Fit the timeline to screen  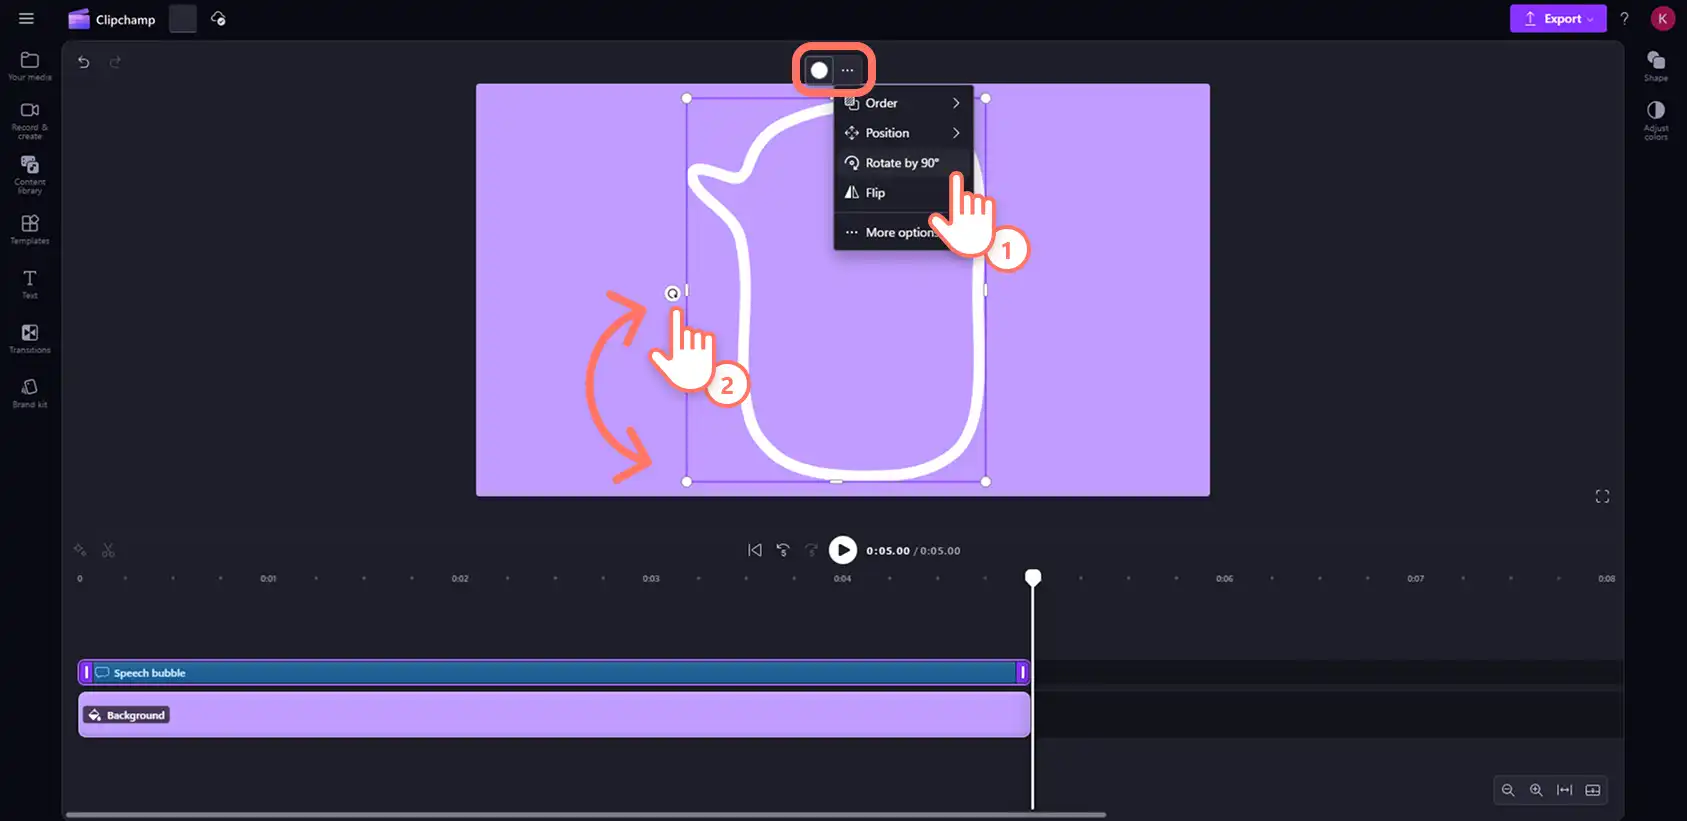1565,790
